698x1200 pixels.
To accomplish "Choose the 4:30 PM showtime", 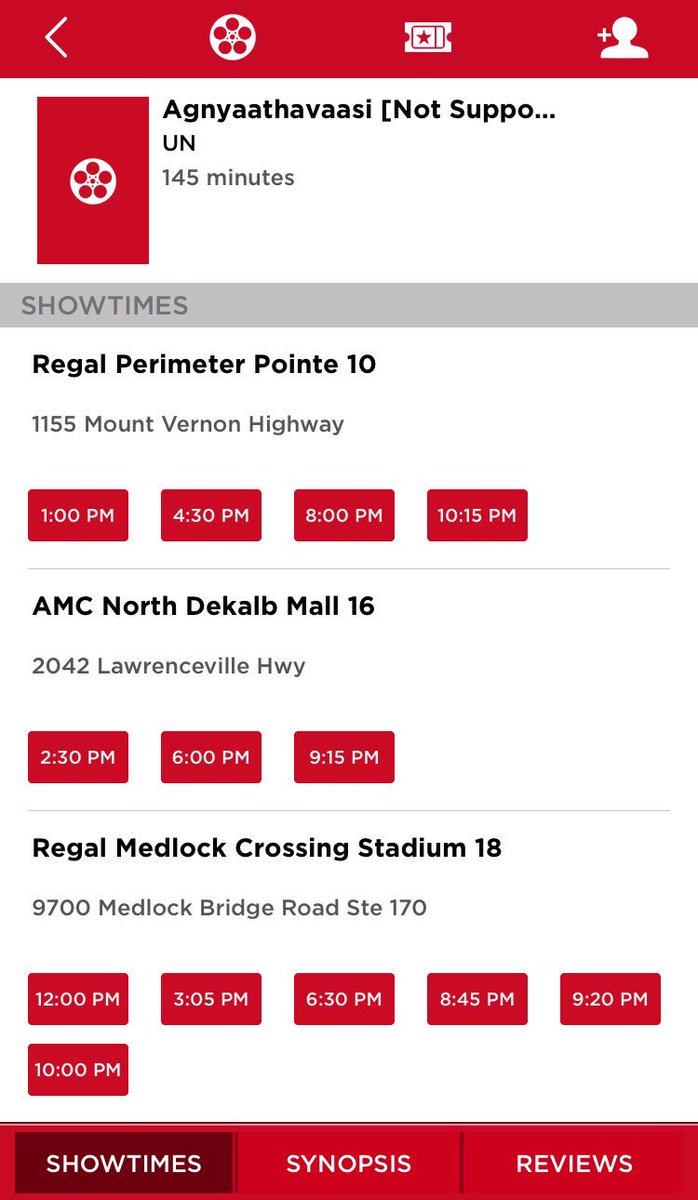I will coord(211,516).
